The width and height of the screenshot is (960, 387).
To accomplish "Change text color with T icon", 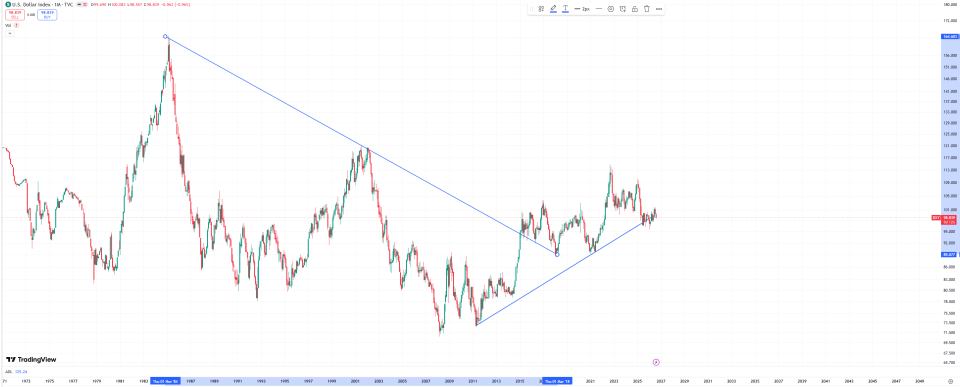I will point(565,9).
